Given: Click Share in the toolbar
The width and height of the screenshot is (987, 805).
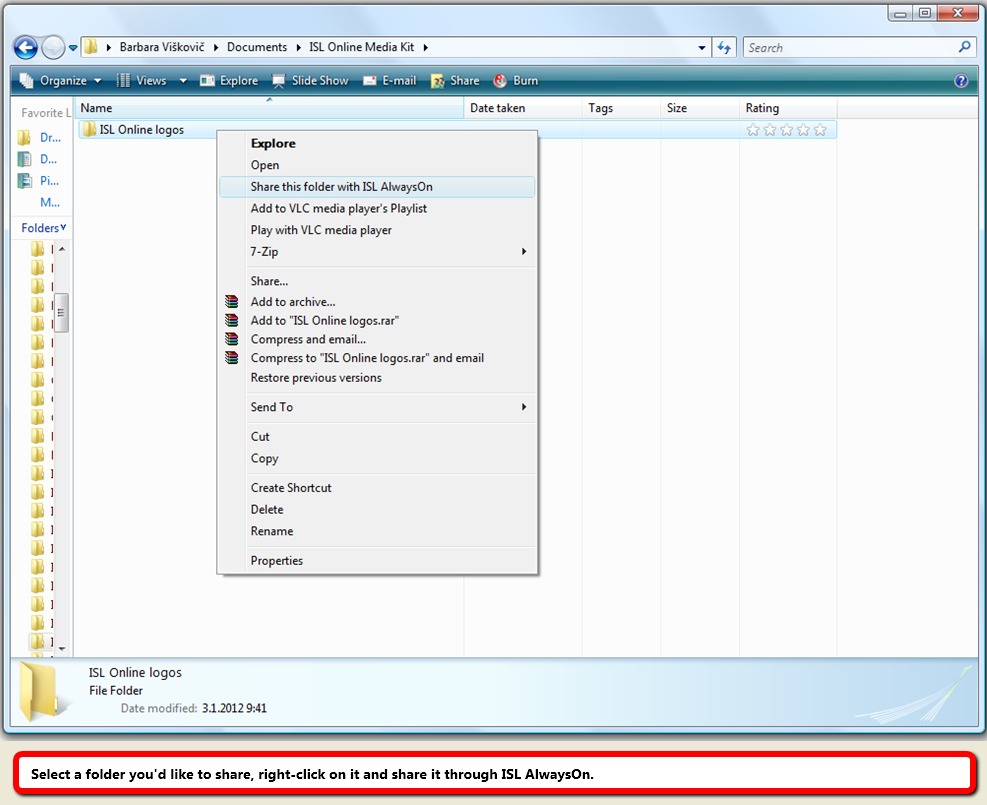Looking at the screenshot, I should click(455, 81).
